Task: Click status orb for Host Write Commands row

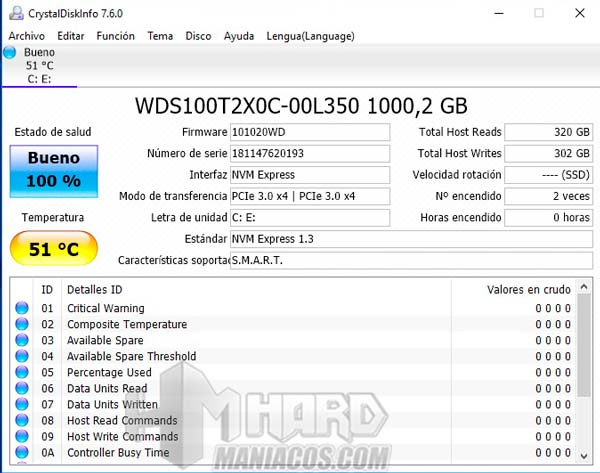Action: click(22, 437)
